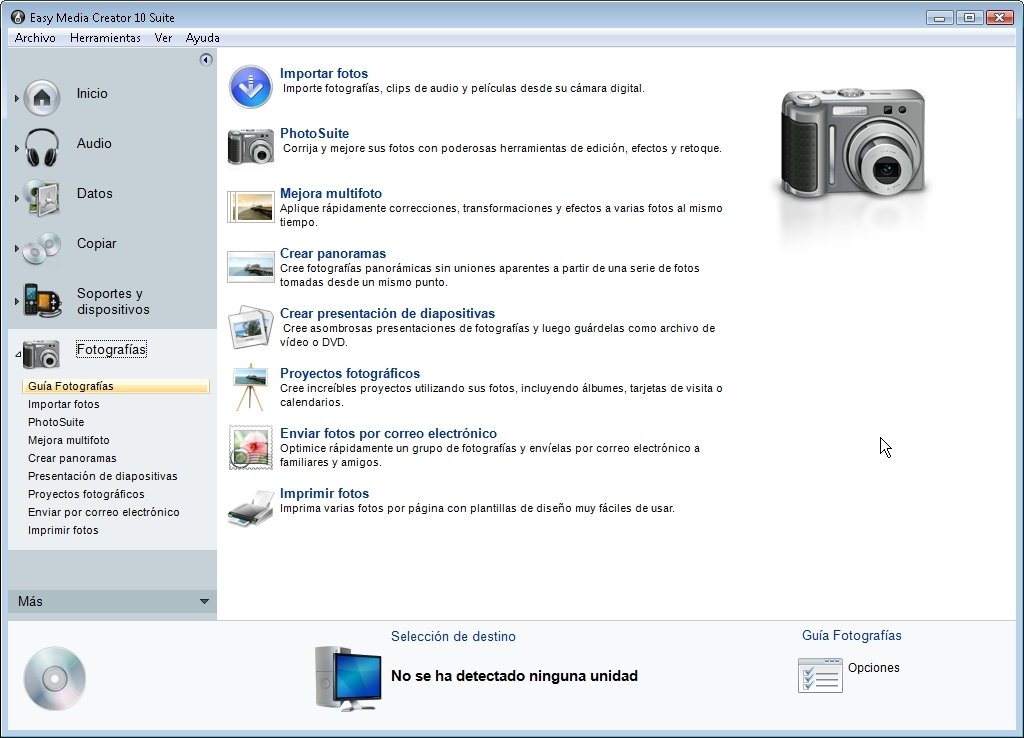Expand the Copiar section arrow
The width and height of the screenshot is (1024, 738).
[x=16, y=248]
